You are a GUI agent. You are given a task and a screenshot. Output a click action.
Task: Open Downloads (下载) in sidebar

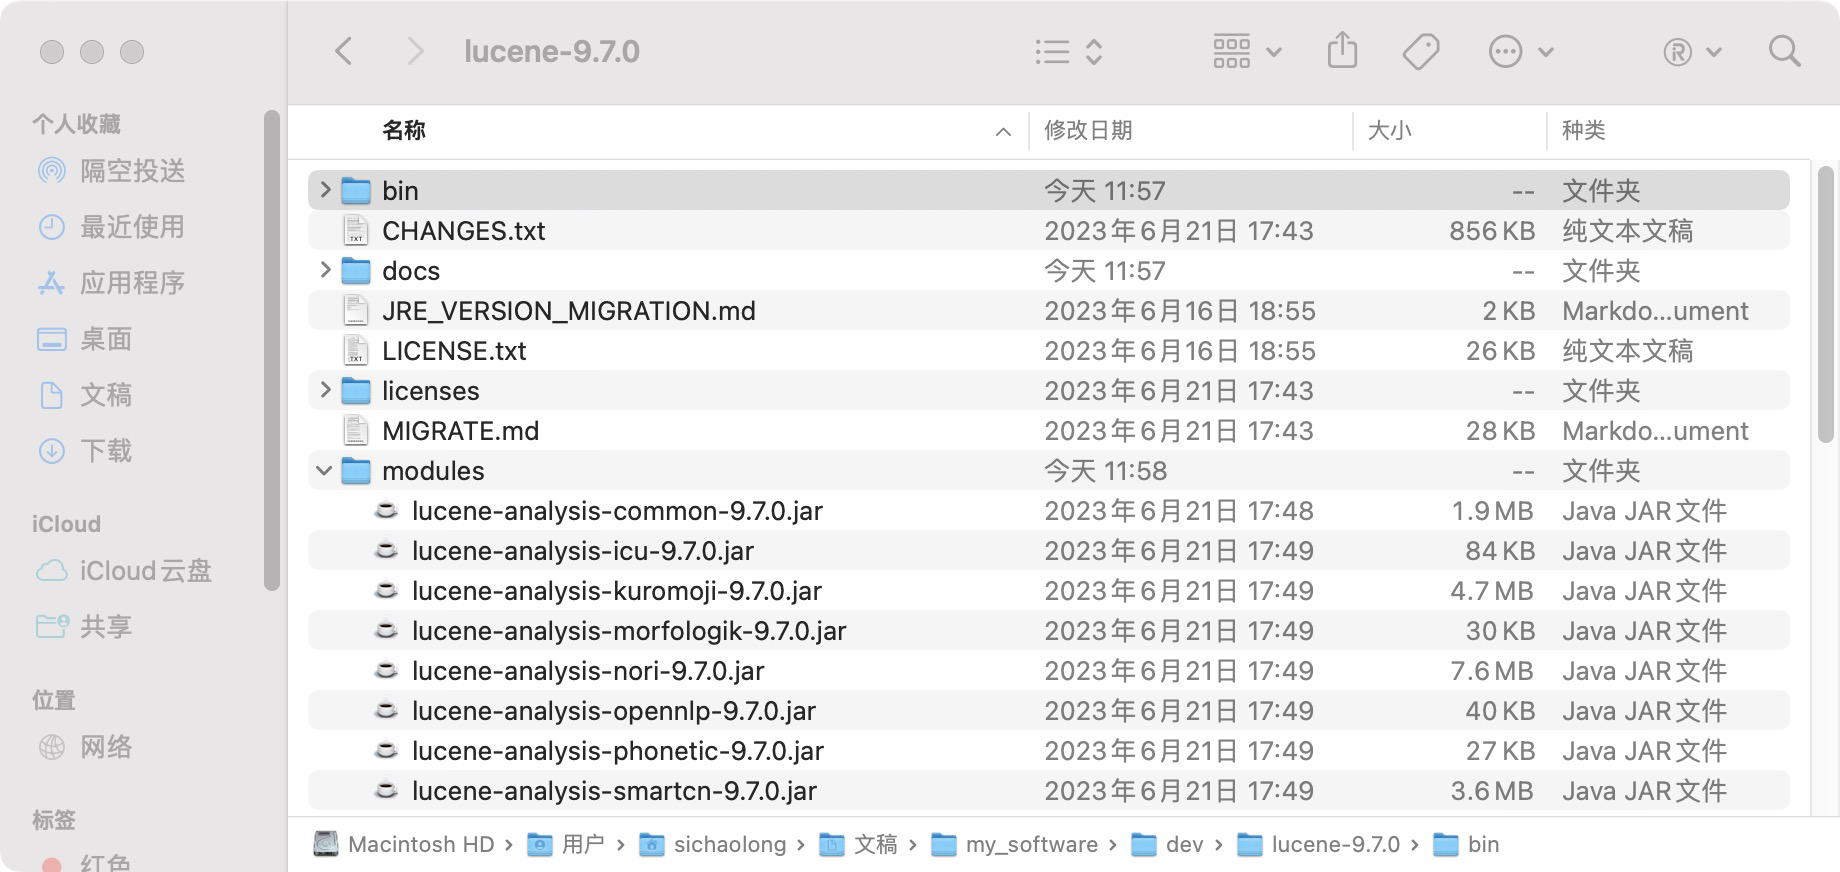(x=85, y=451)
